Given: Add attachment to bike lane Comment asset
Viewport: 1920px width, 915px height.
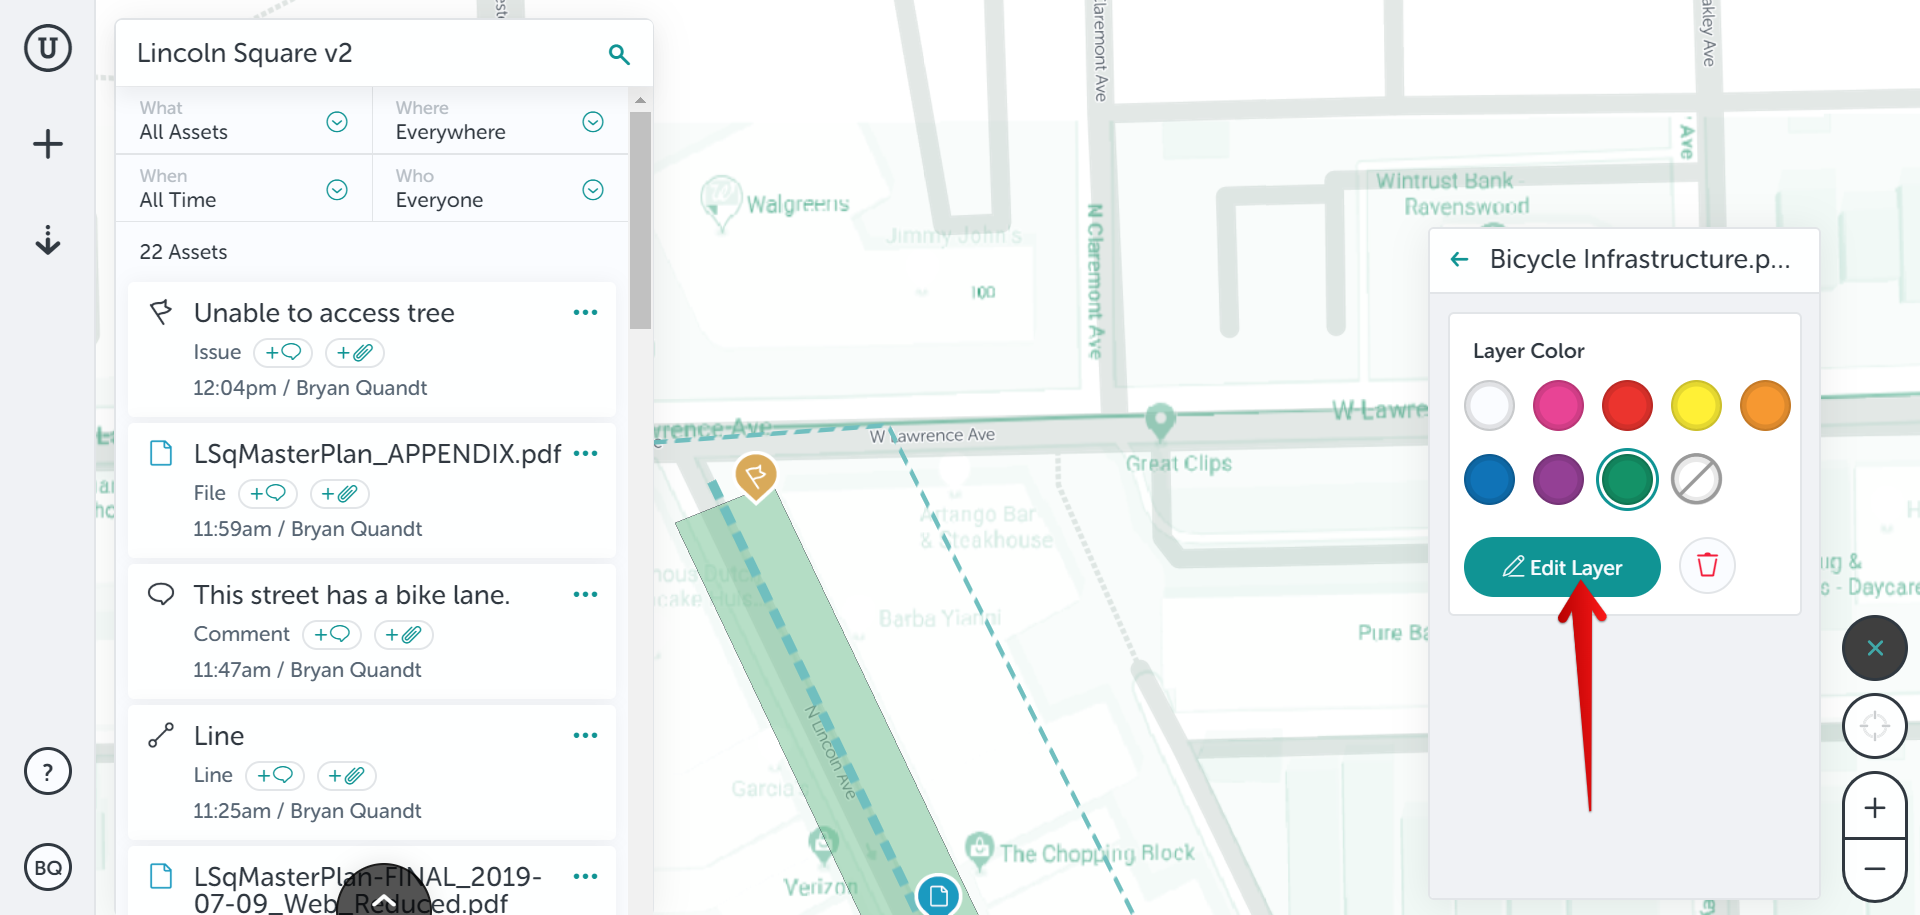Looking at the screenshot, I should pos(403,635).
